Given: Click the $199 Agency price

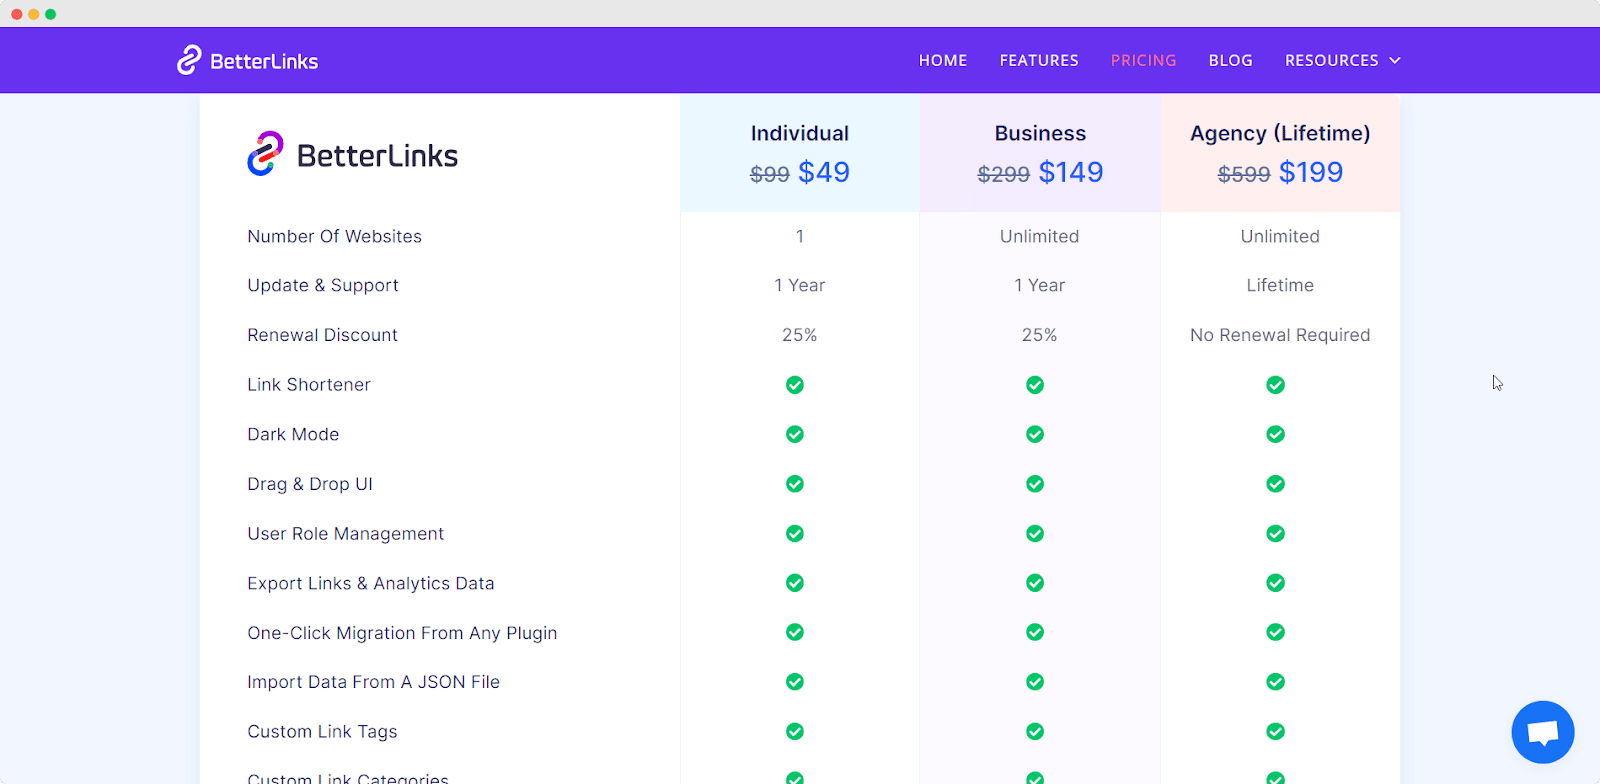Looking at the screenshot, I should click(1311, 172).
